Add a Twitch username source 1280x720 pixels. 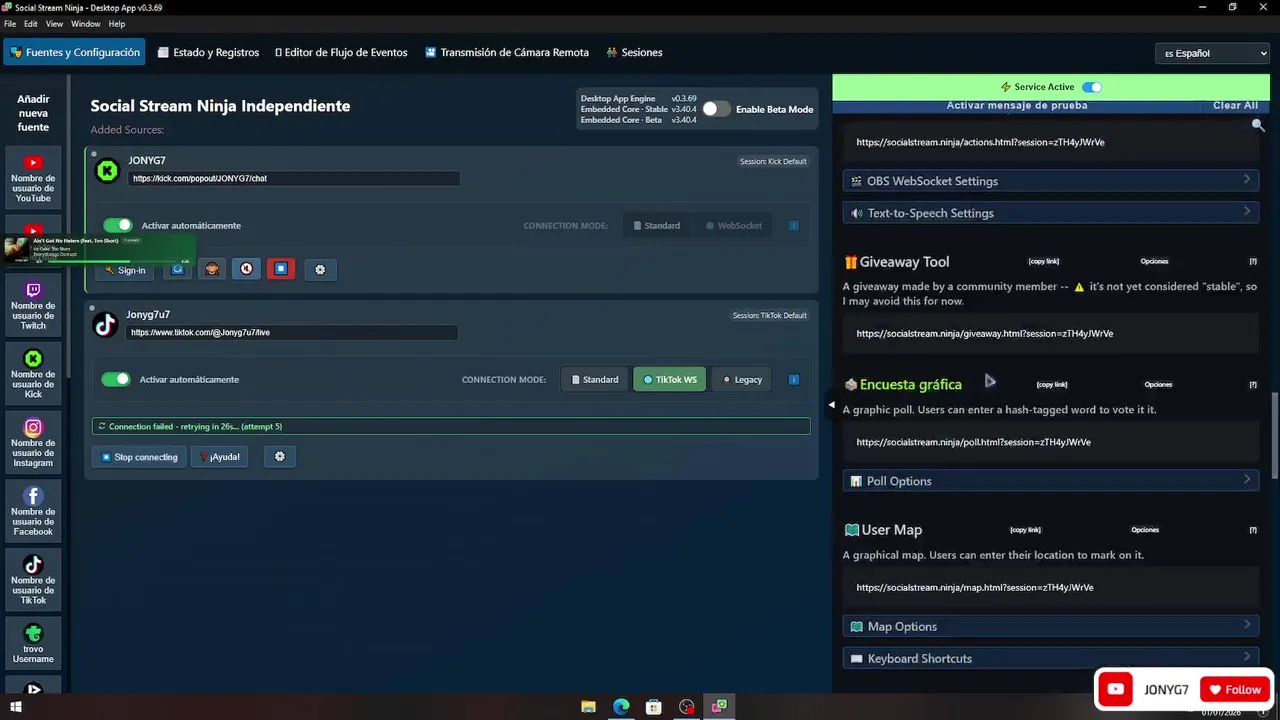33,305
